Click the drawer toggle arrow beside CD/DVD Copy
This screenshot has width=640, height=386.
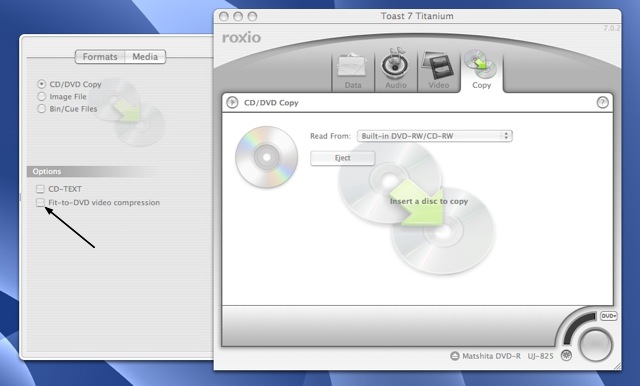pyautogui.click(x=232, y=102)
